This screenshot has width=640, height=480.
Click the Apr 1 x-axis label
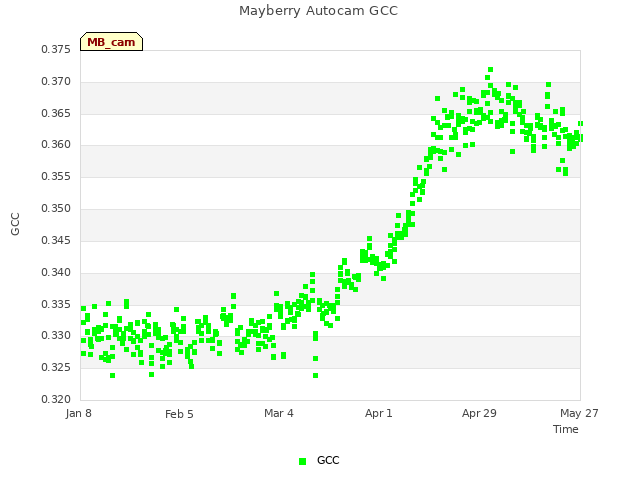[x=379, y=413]
